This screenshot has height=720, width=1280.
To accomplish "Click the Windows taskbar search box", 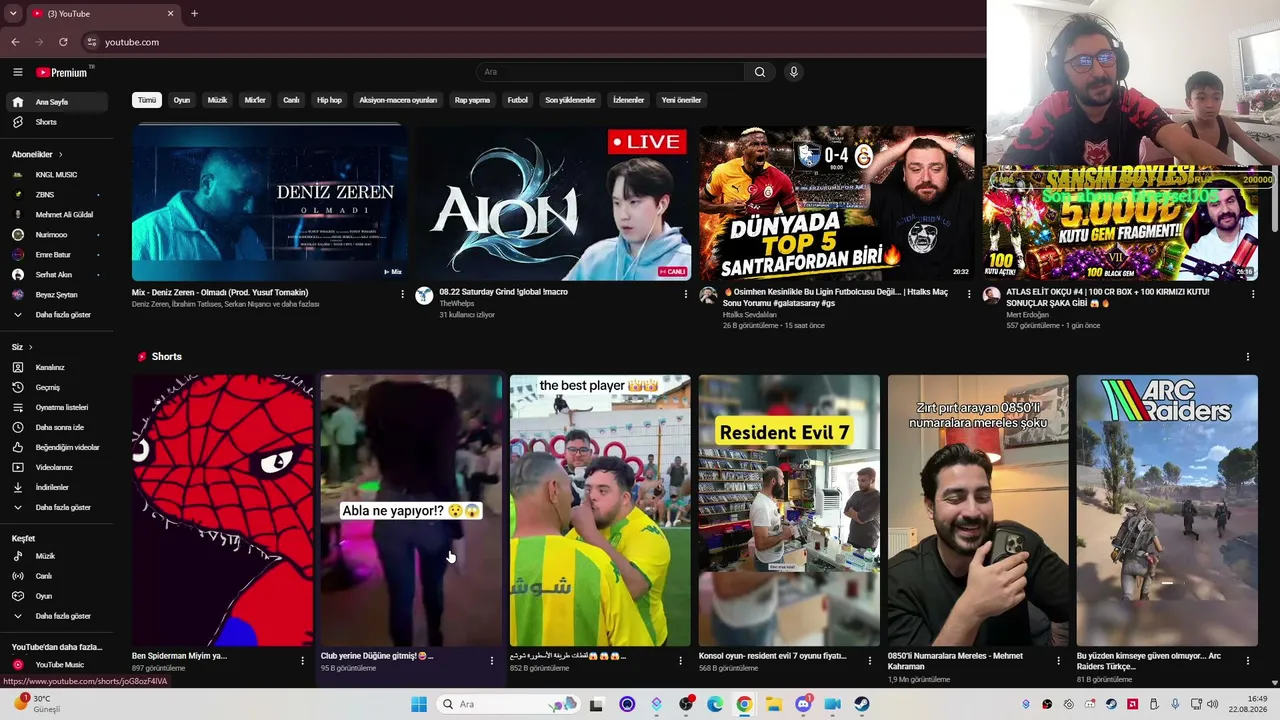I will [507, 704].
